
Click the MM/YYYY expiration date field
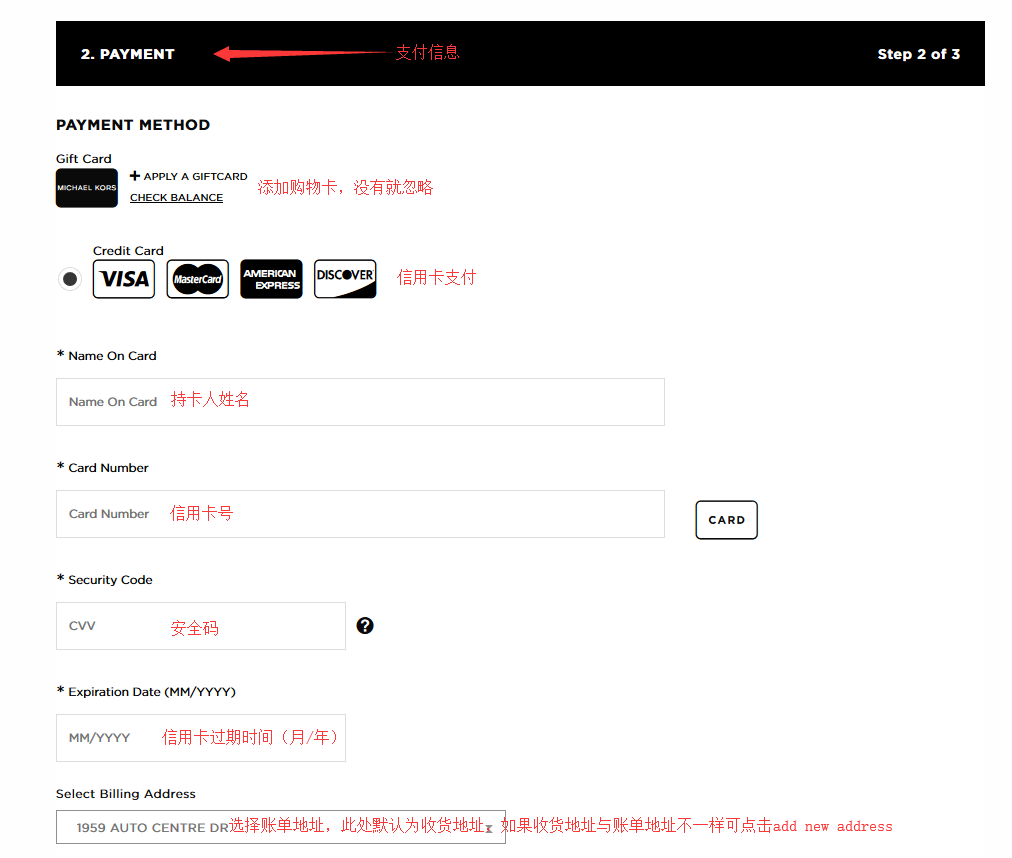click(x=201, y=738)
